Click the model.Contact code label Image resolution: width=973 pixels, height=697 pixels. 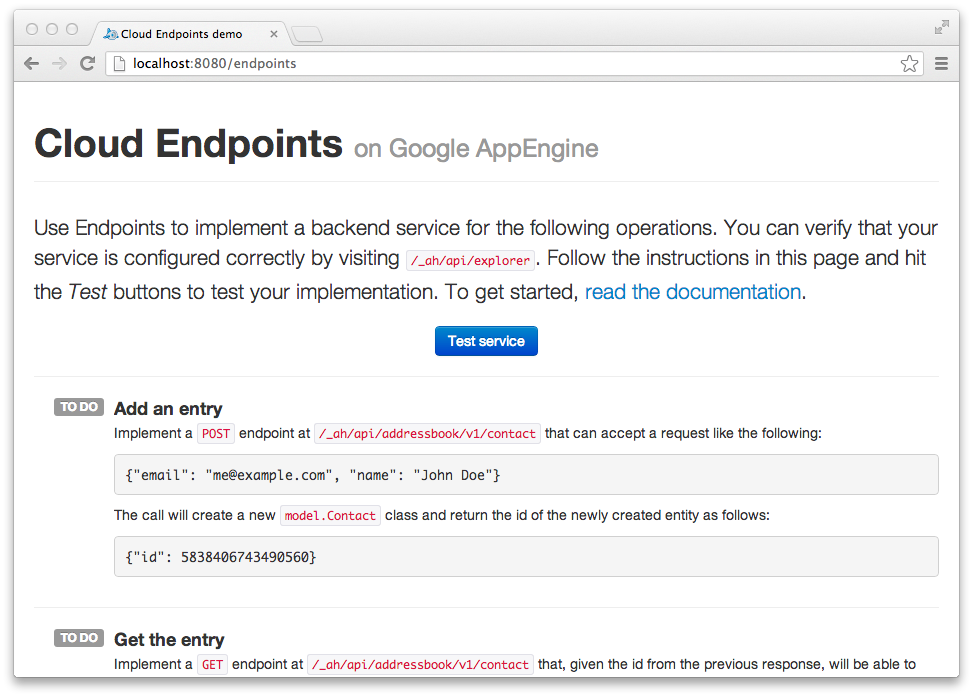(x=330, y=516)
